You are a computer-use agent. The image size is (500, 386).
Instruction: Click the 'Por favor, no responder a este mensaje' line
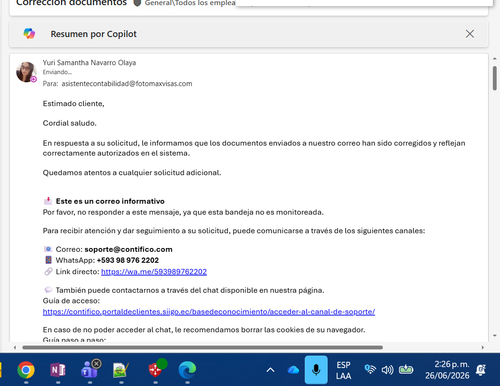(x=183, y=212)
